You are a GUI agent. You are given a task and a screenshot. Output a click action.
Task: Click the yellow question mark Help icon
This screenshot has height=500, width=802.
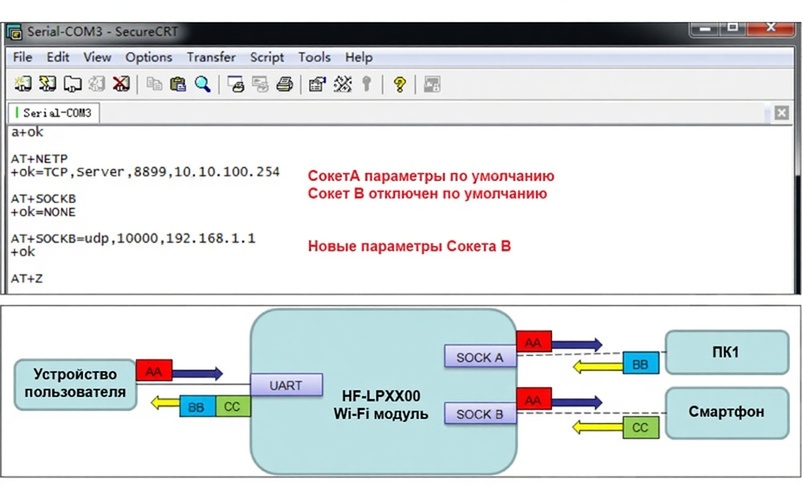click(399, 84)
